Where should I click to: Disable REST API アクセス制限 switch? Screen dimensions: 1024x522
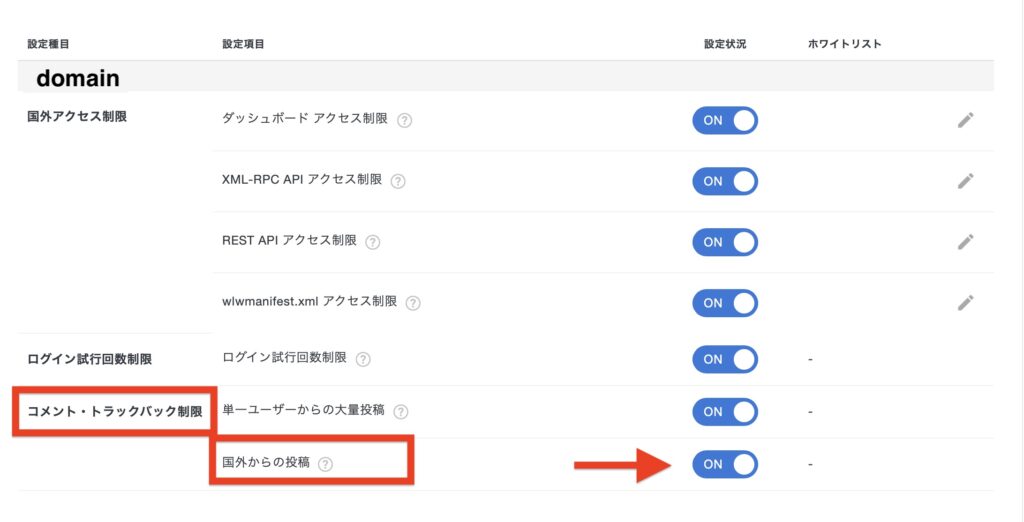click(x=725, y=242)
